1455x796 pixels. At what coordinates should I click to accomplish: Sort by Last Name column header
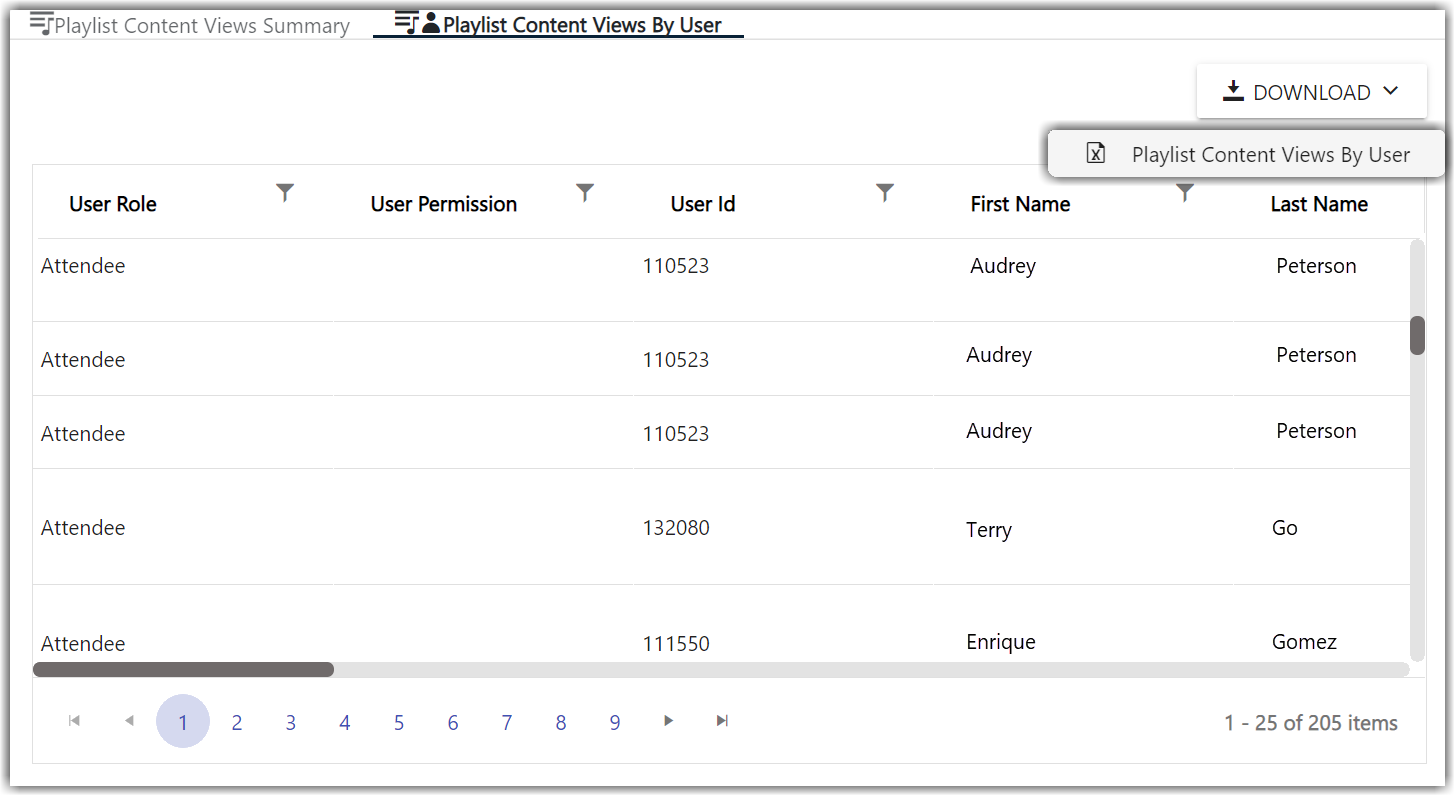tap(1319, 204)
